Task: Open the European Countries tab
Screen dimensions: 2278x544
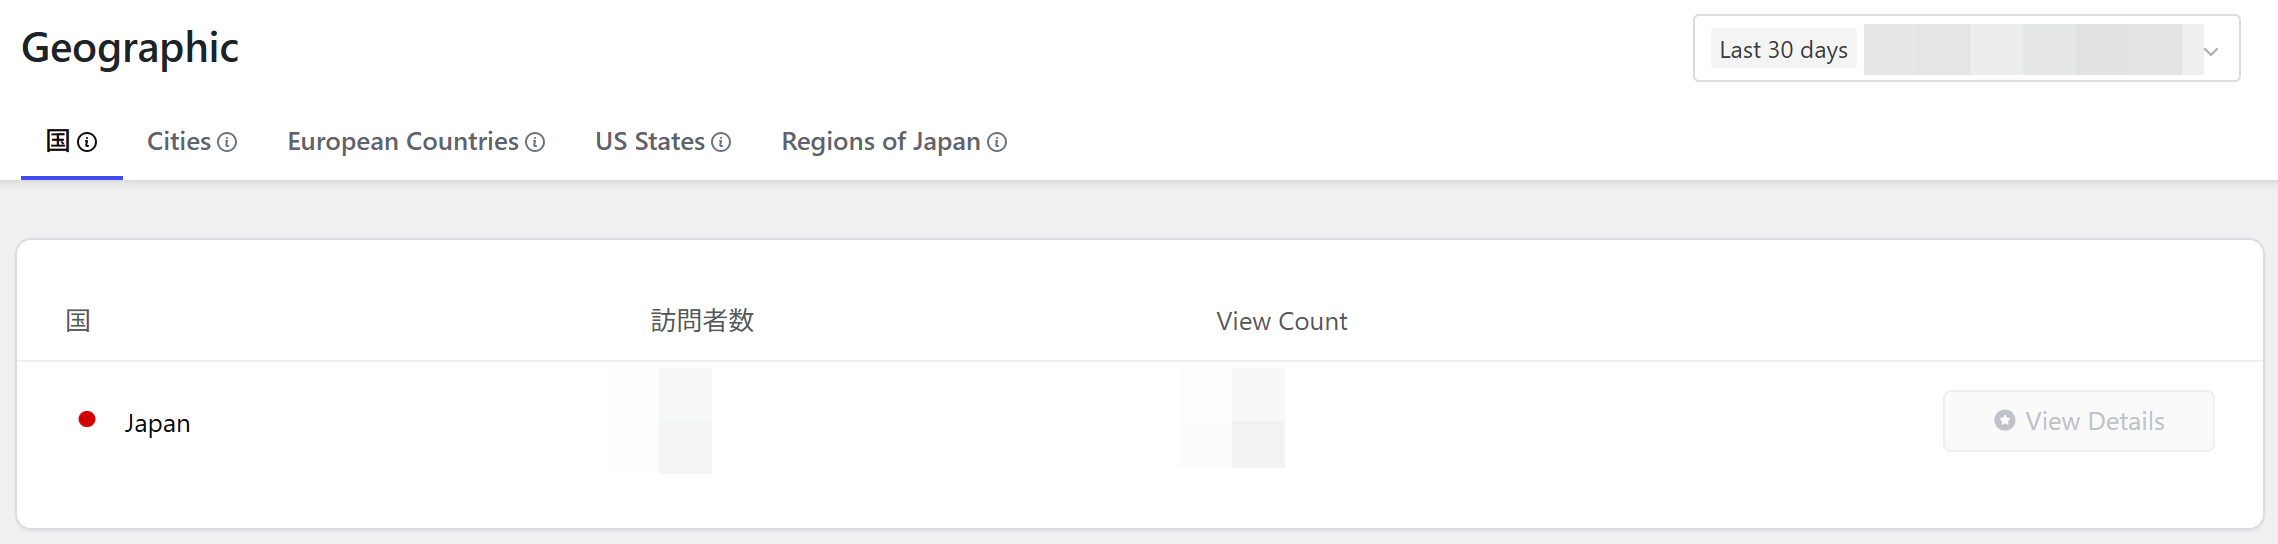Action: [403, 142]
